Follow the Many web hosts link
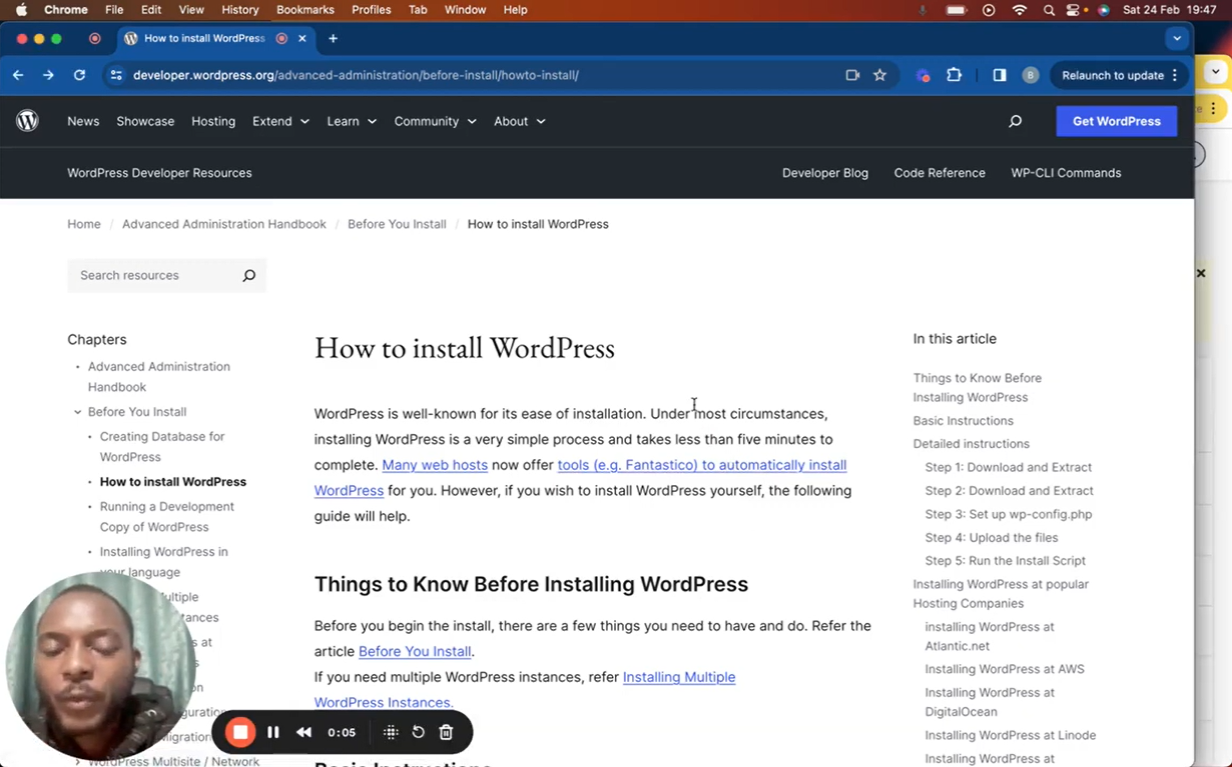 [435, 465]
